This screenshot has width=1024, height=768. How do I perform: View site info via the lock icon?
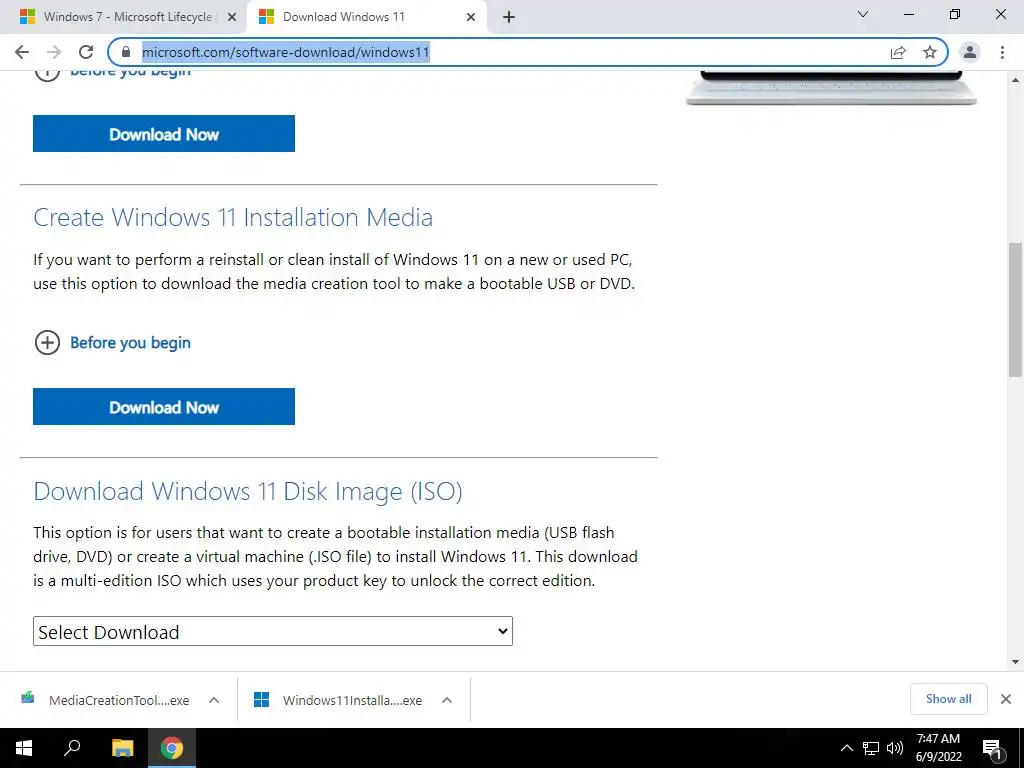tap(126, 52)
